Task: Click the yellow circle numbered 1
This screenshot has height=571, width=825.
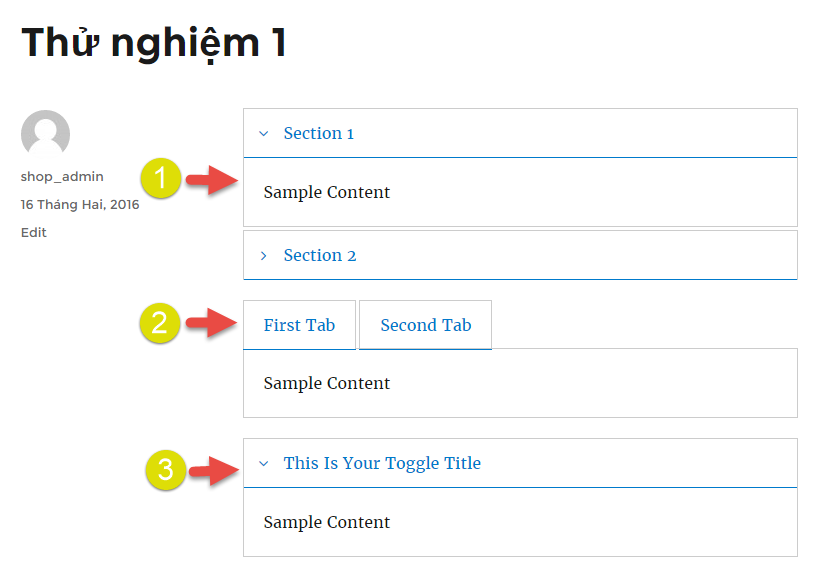Action: point(161,178)
